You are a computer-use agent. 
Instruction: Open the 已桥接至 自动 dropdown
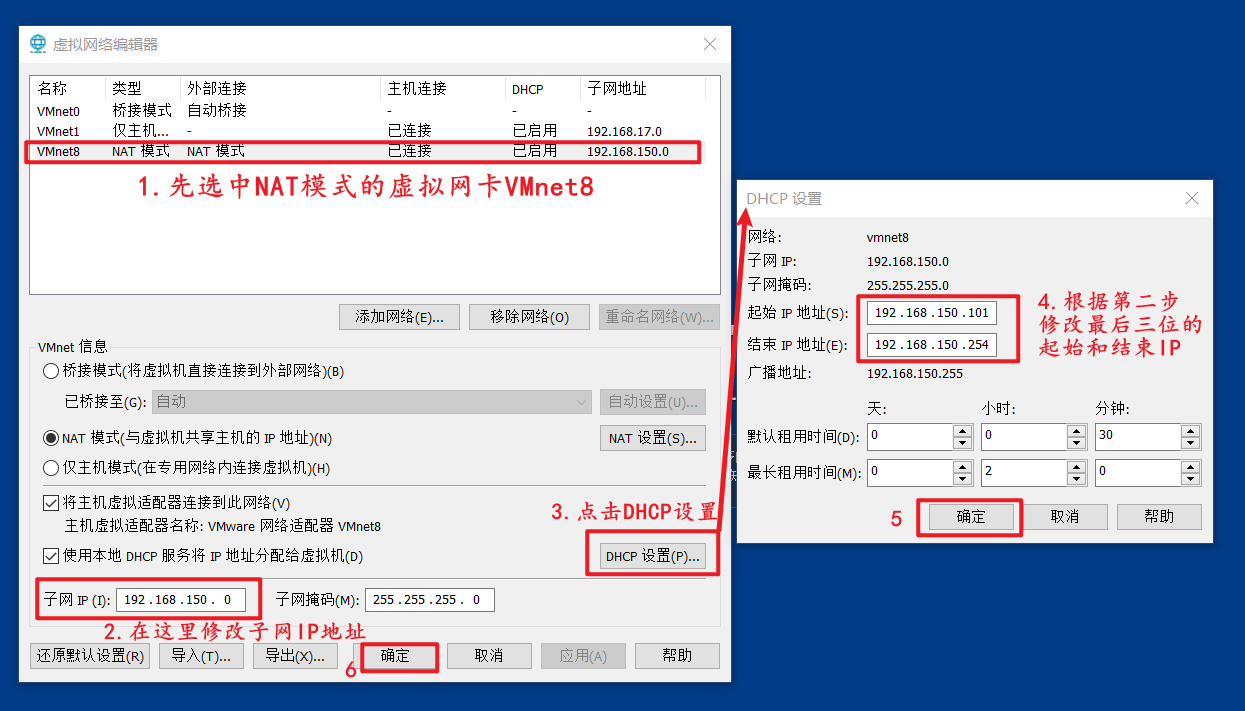(x=371, y=401)
